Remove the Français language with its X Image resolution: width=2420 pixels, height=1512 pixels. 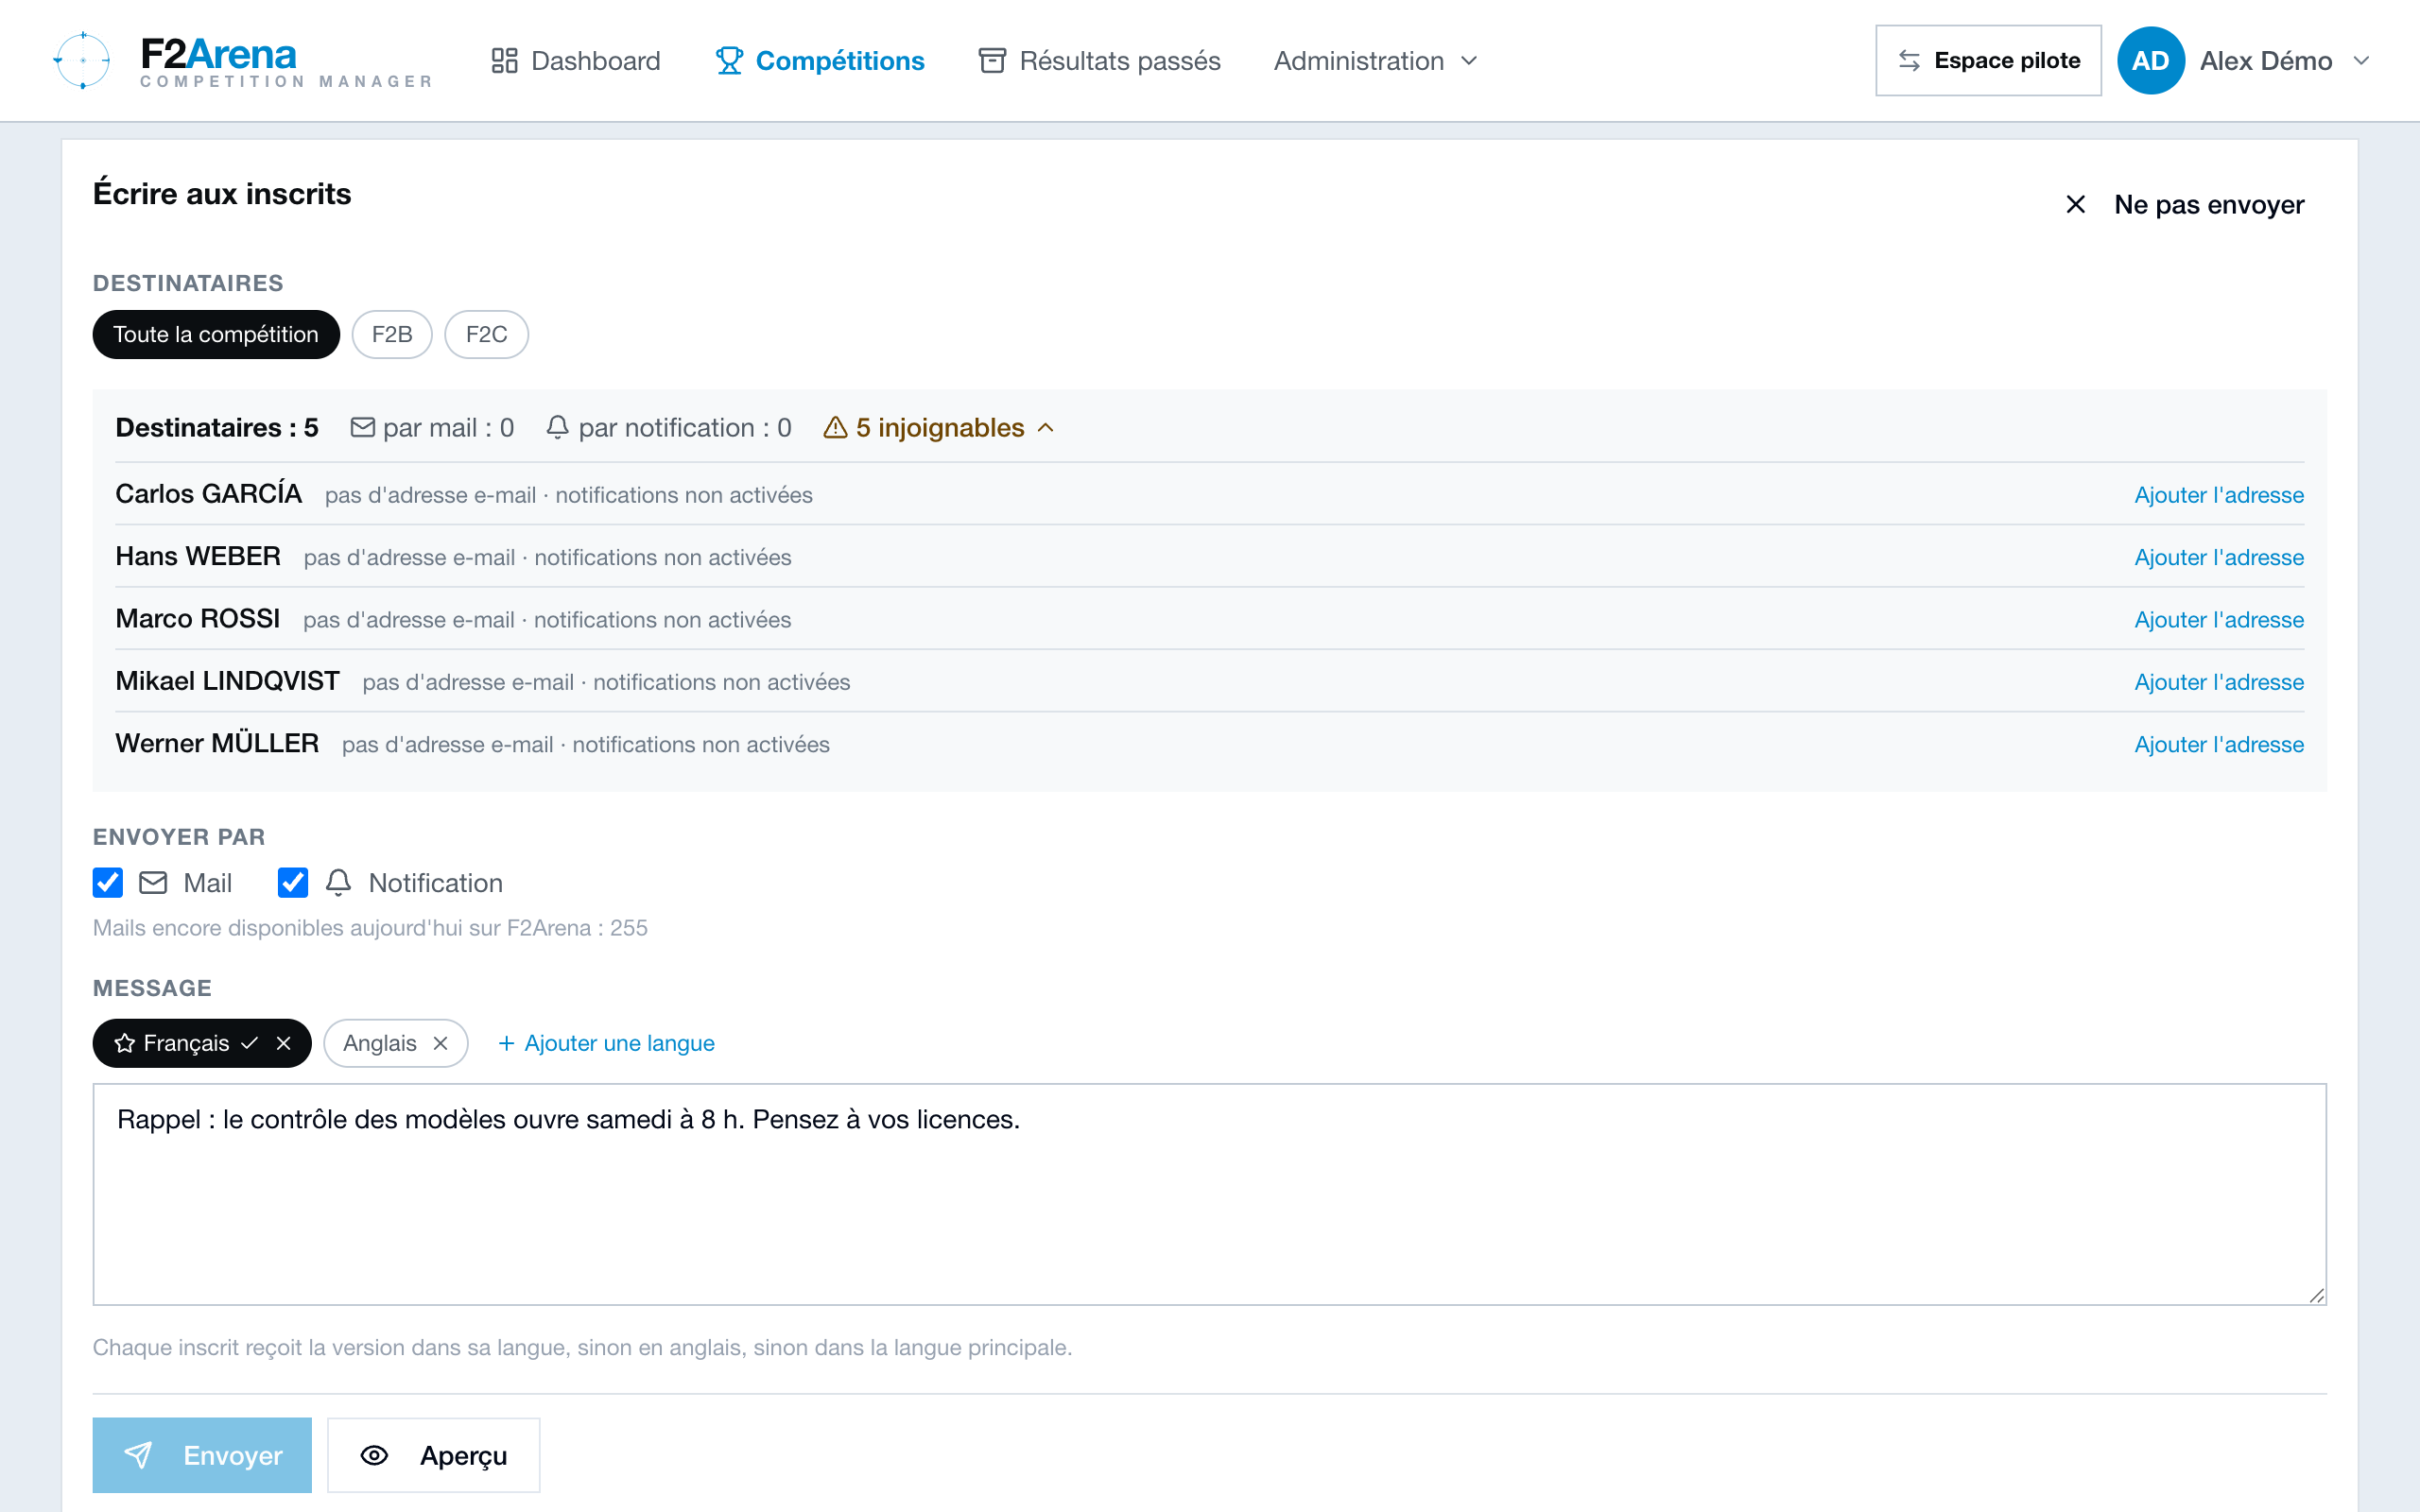284,1043
